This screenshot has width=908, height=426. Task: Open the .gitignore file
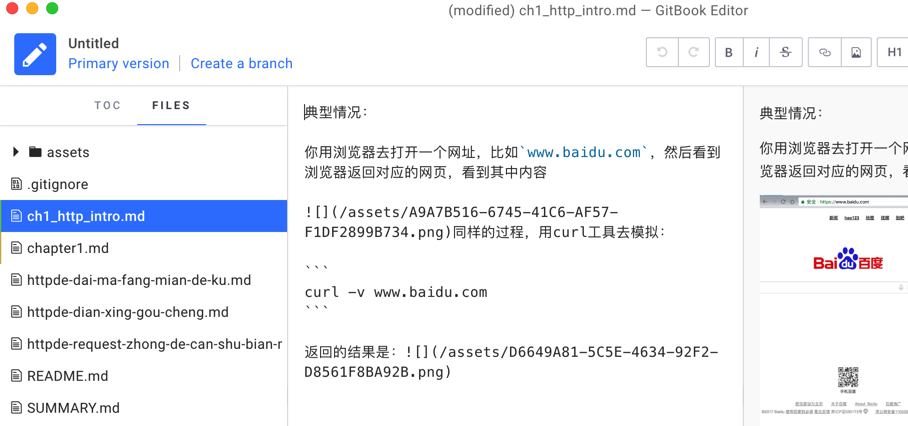[57, 184]
